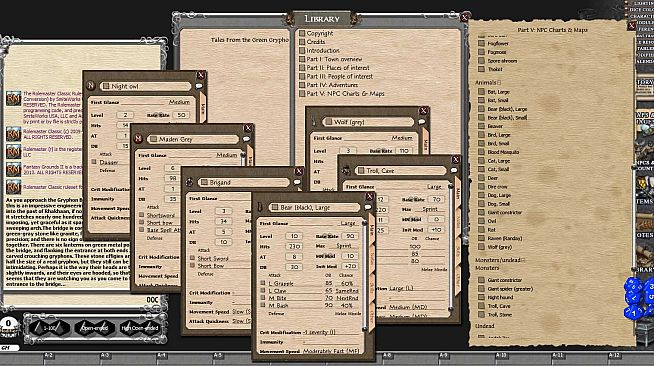
Task: Toggle L Claw attack checkbox on Bear sheet
Action: (263, 291)
